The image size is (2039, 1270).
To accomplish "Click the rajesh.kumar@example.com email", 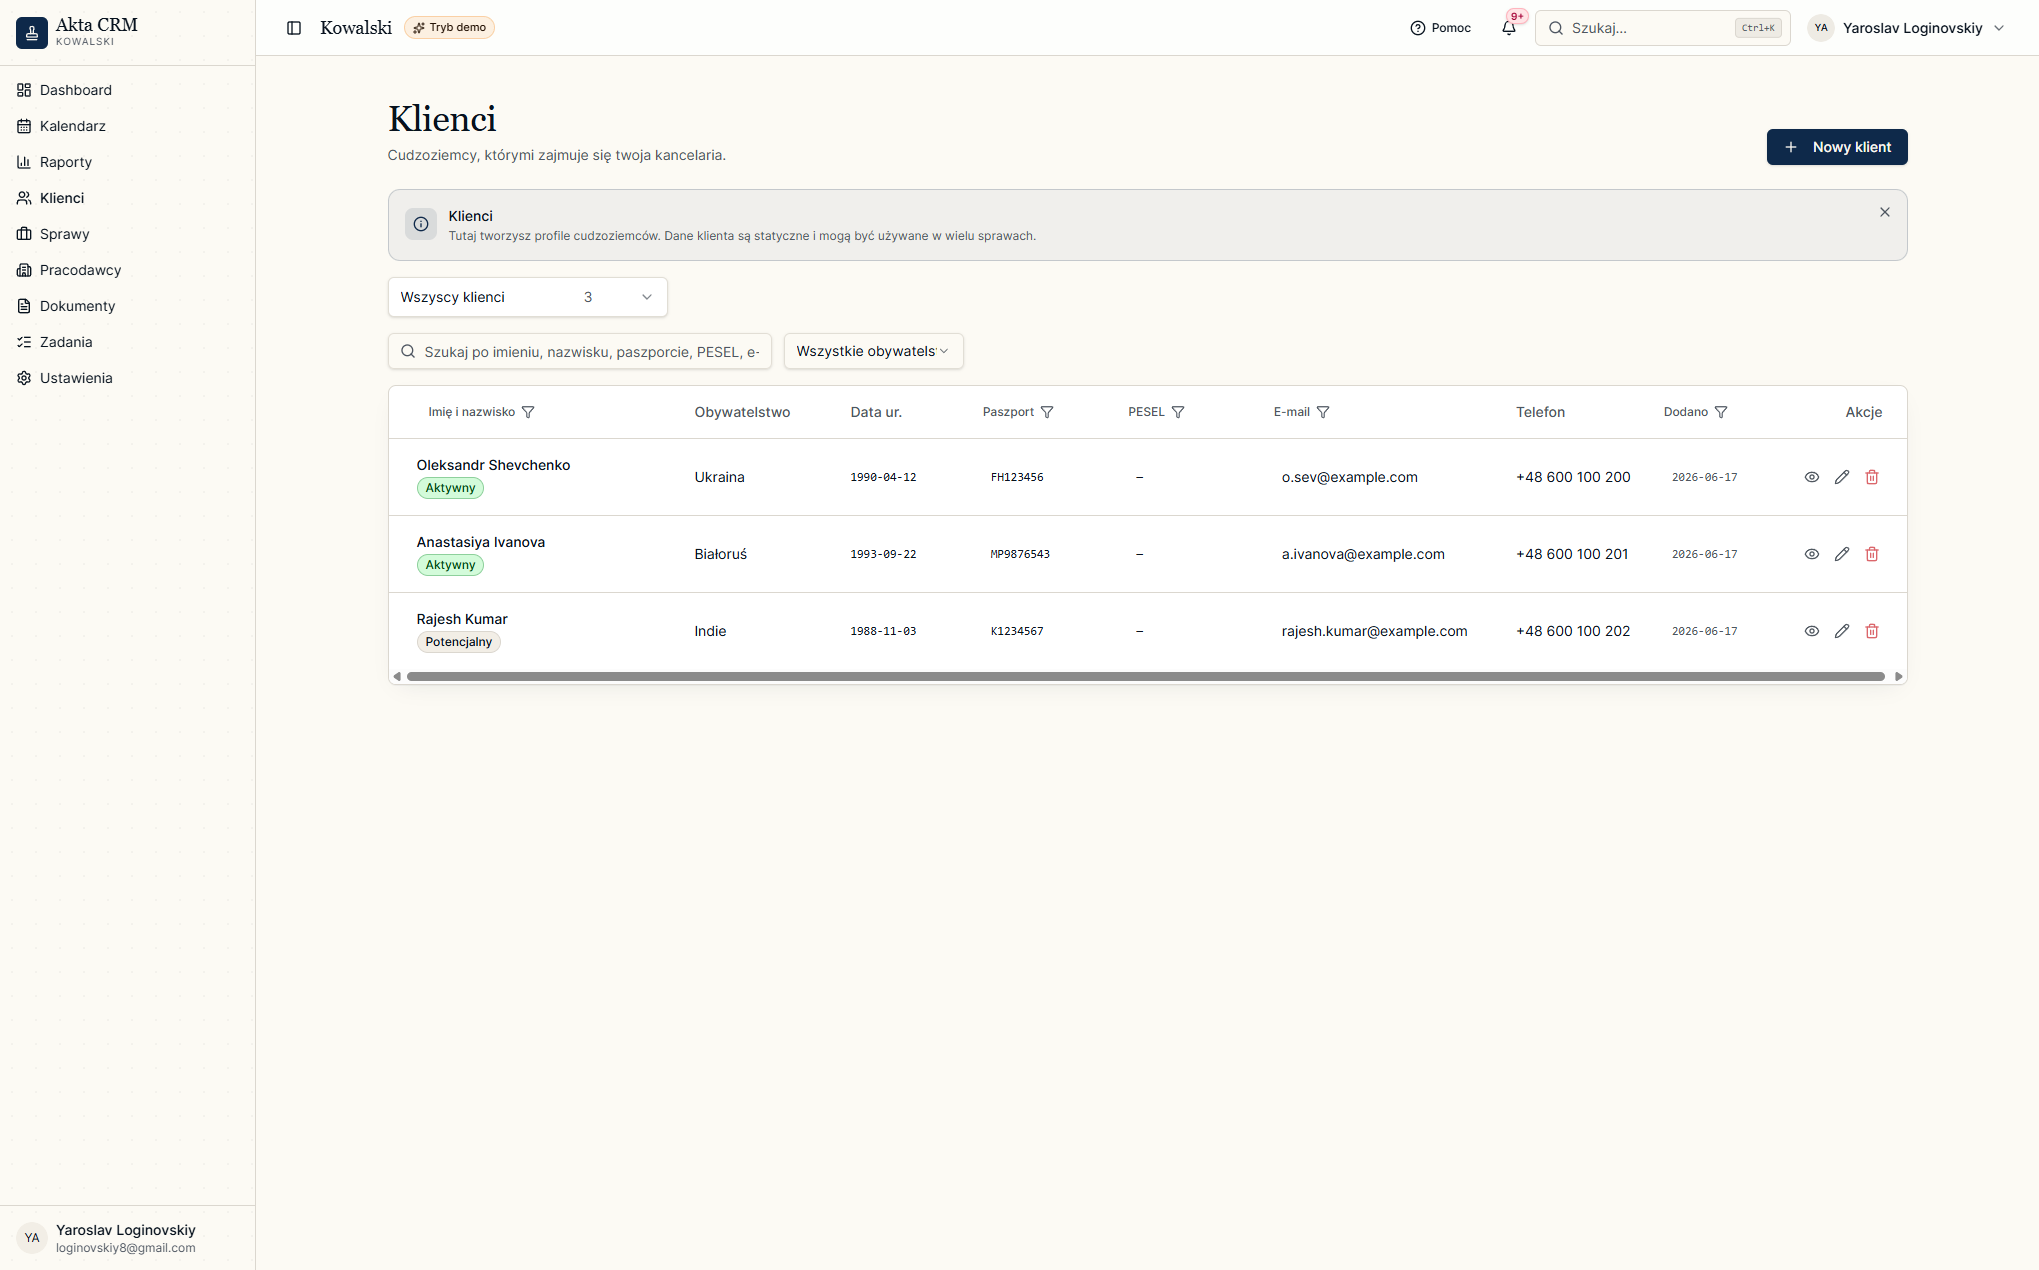I will [x=1374, y=631].
